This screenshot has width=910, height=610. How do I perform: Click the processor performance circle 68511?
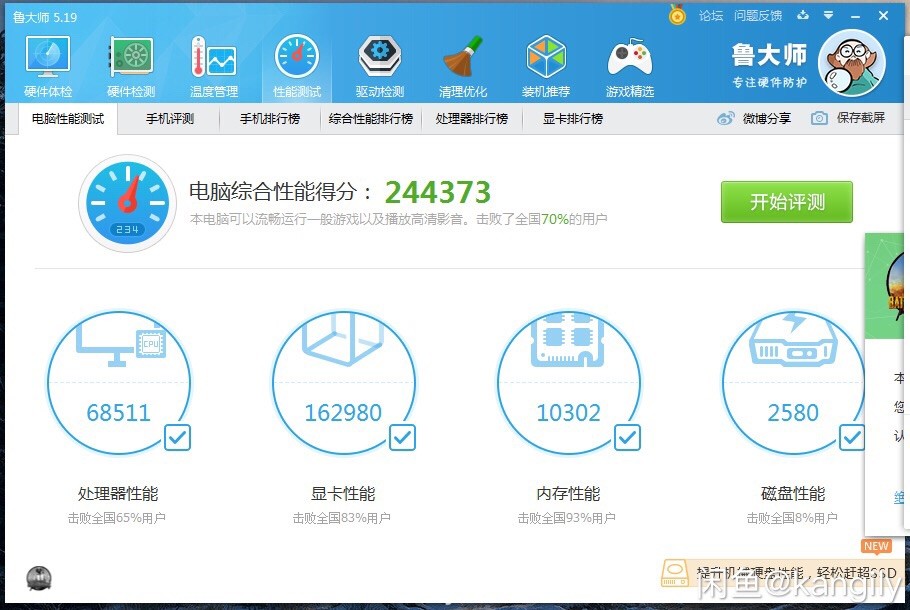(x=119, y=382)
